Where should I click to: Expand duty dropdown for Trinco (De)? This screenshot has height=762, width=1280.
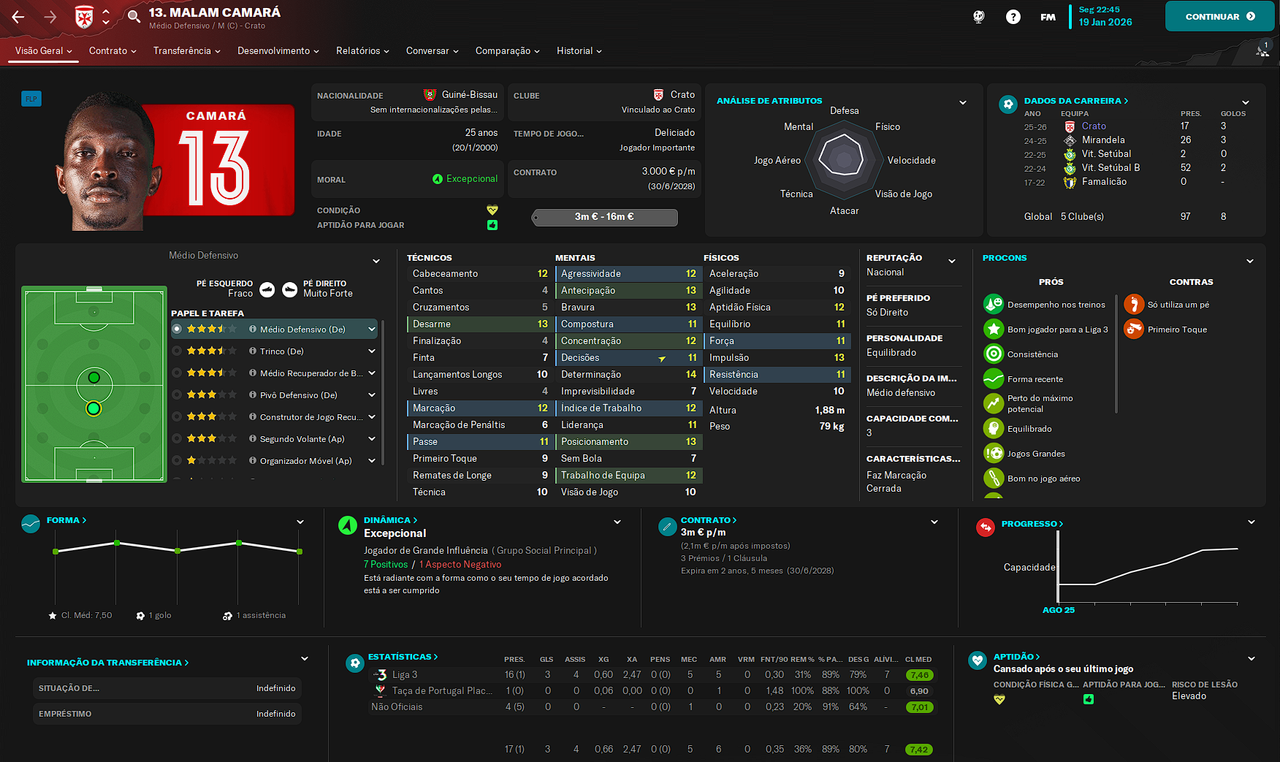pos(372,351)
